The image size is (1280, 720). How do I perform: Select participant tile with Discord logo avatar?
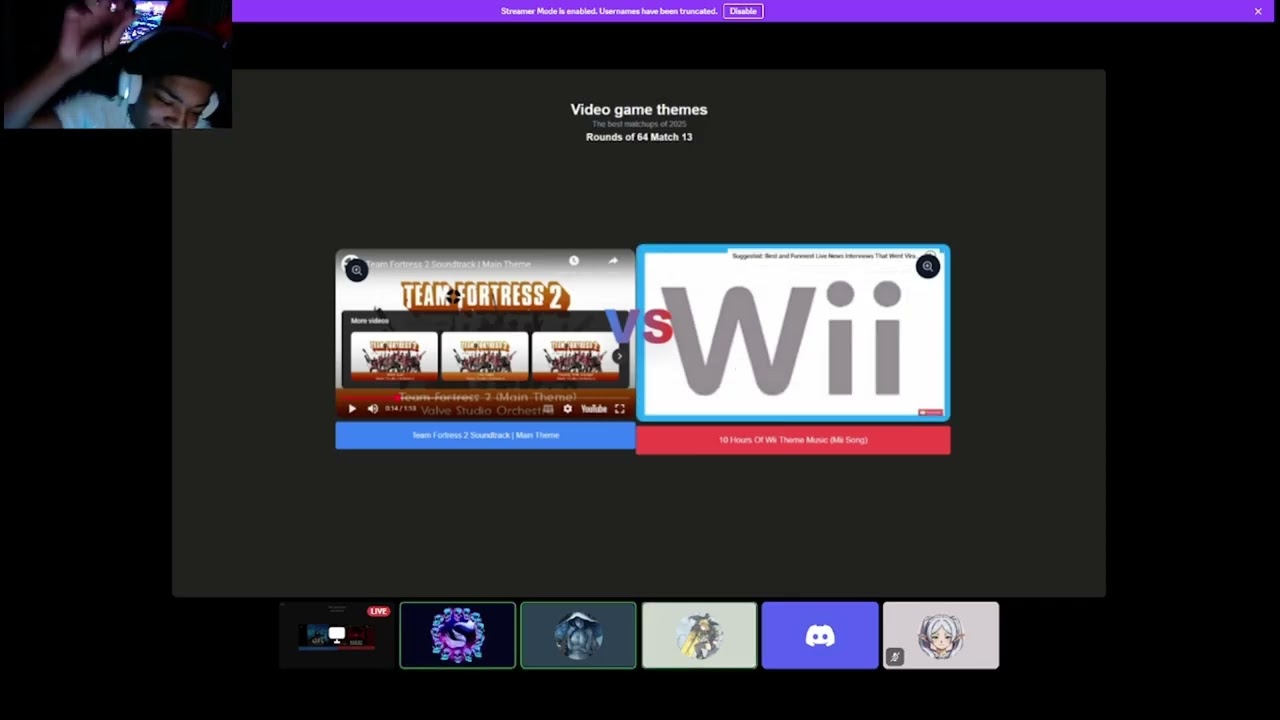point(820,635)
